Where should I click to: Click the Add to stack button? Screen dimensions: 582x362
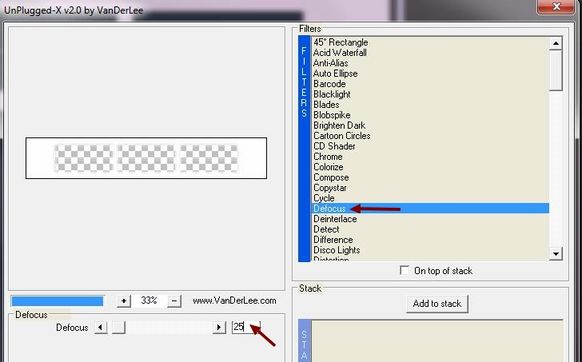[x=437, y=304]
